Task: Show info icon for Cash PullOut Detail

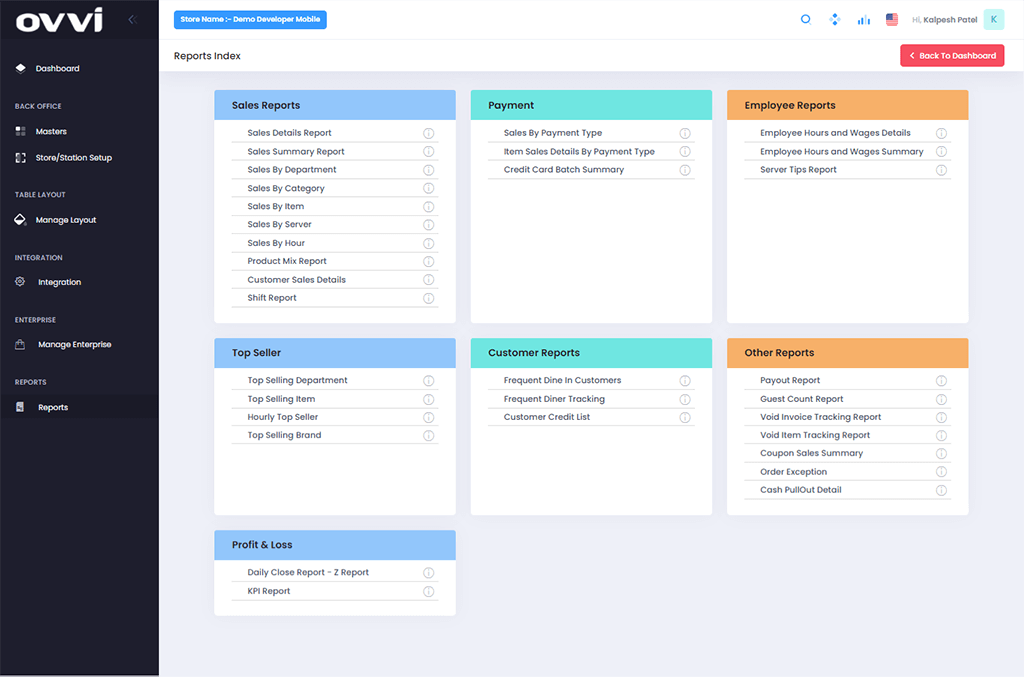Action: (x=941, y=490)
